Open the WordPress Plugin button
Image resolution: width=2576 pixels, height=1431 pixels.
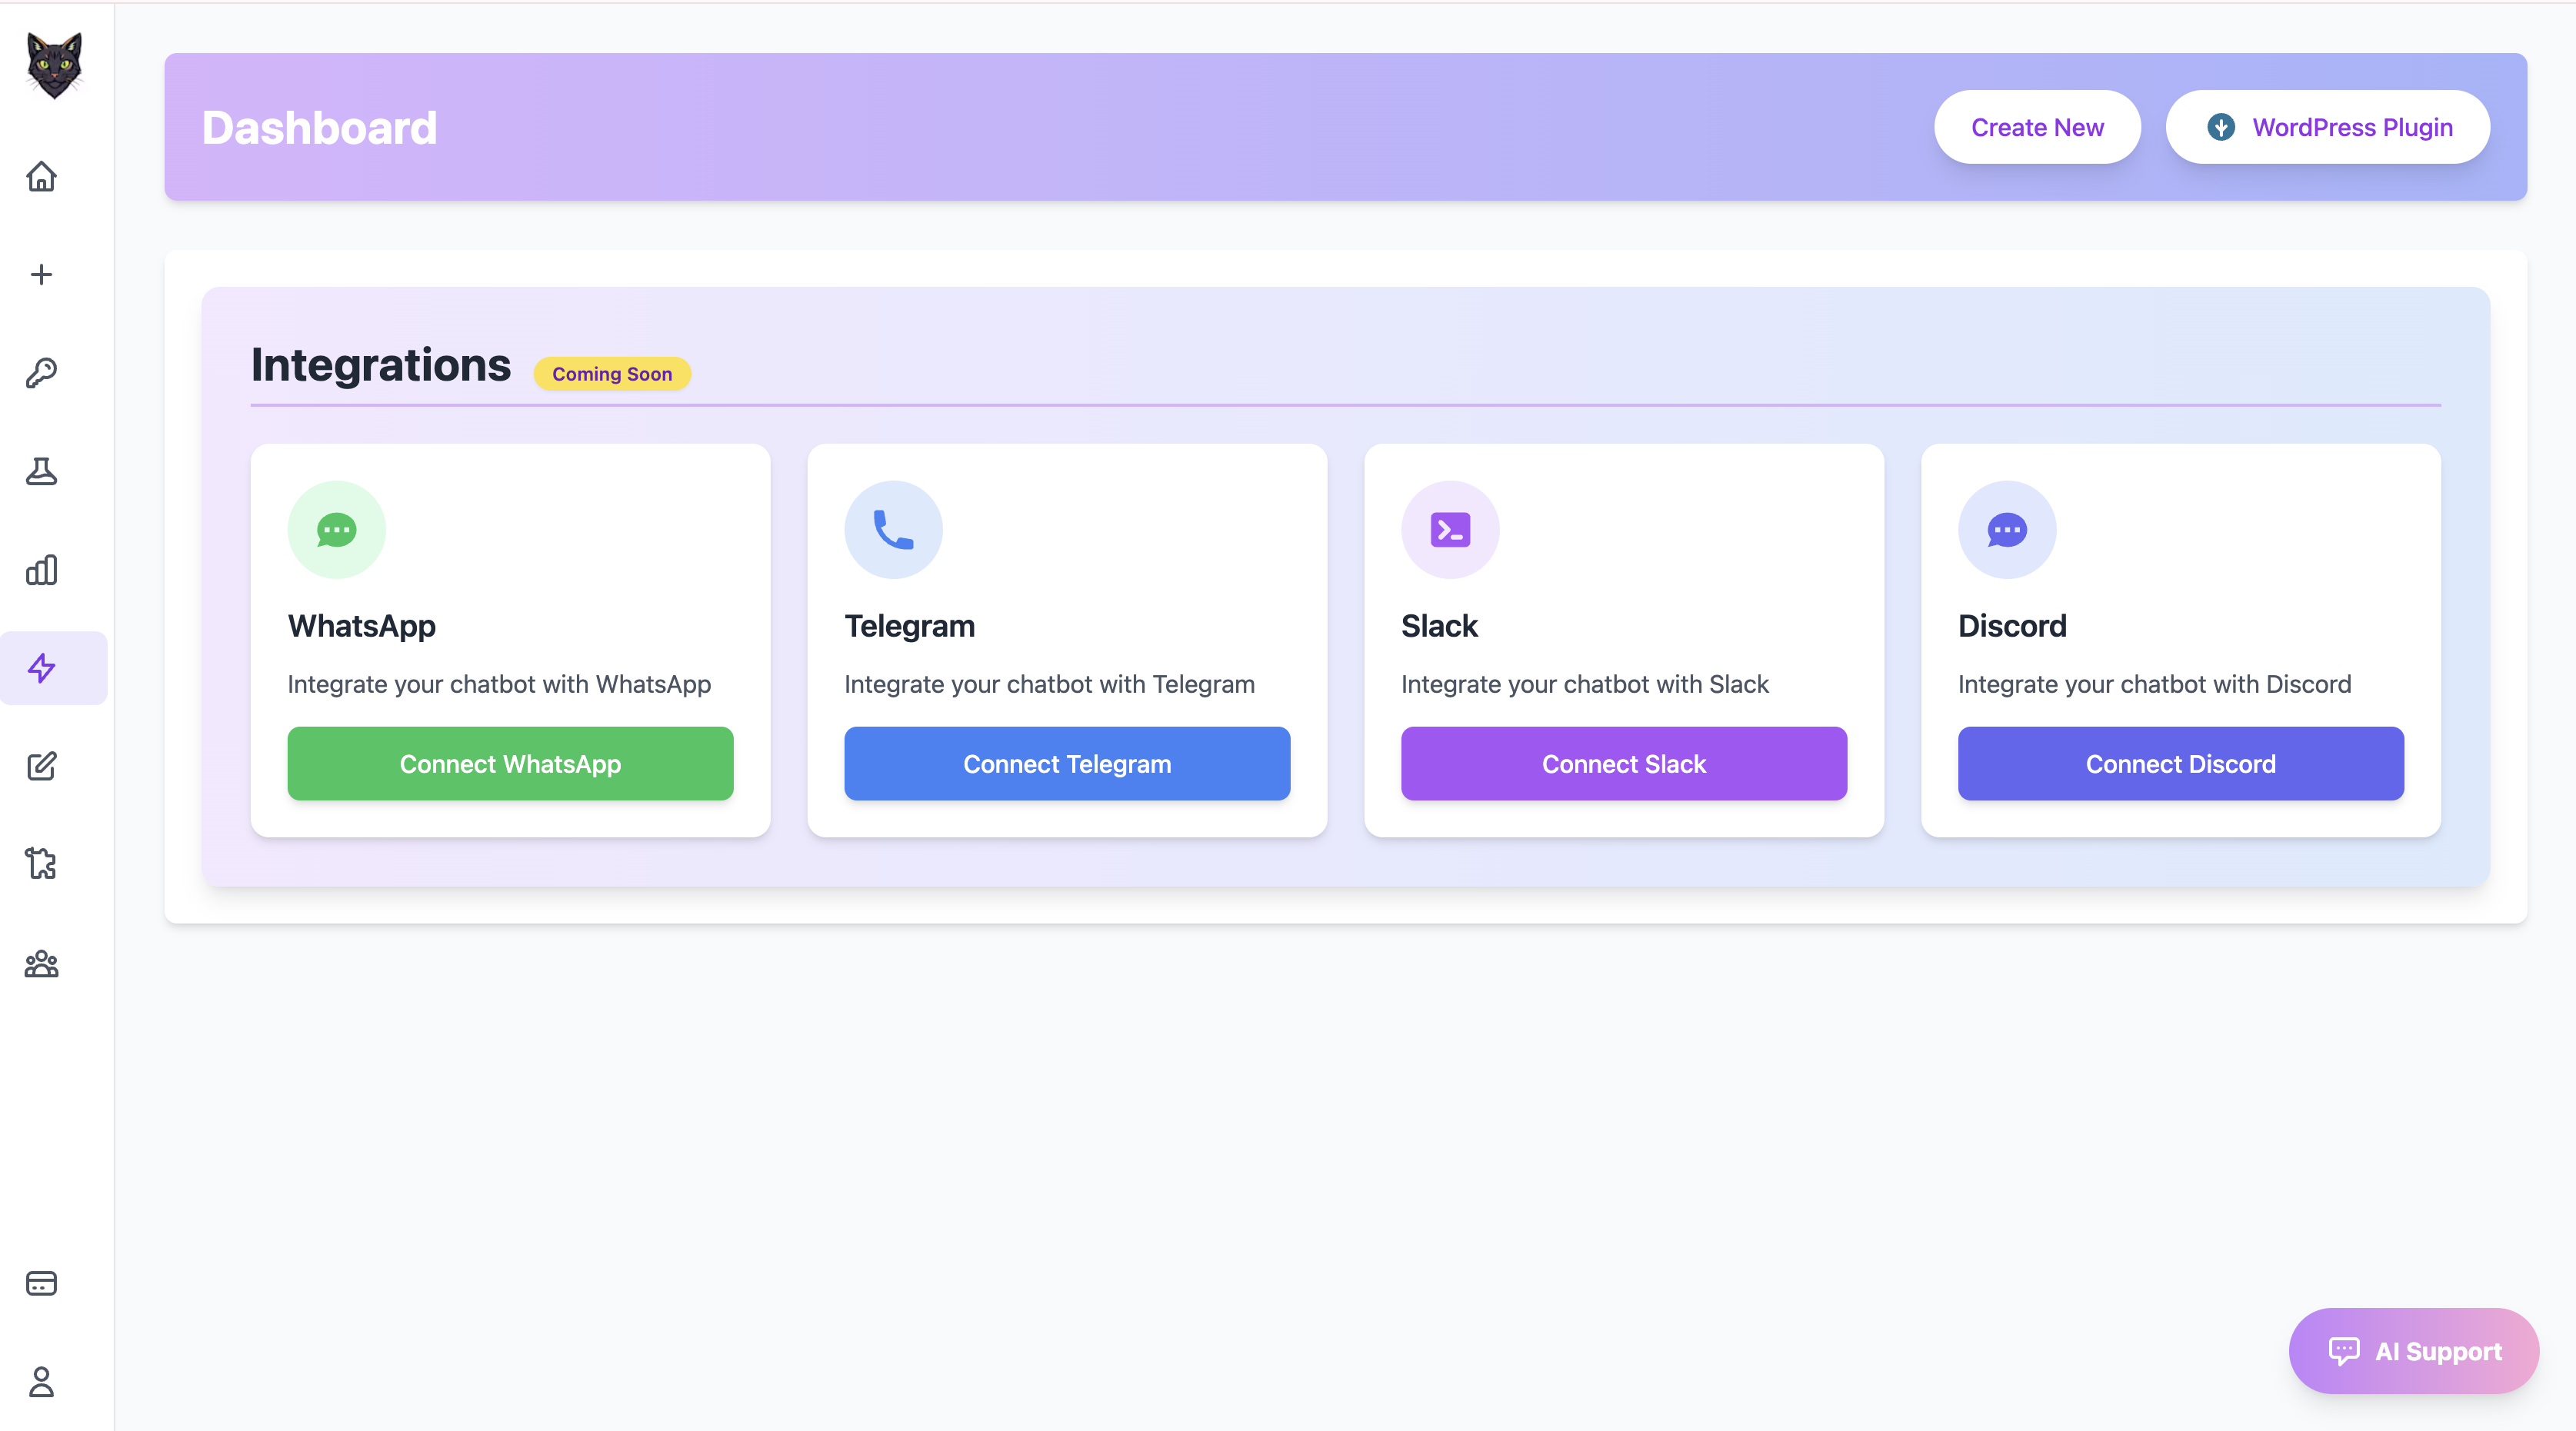pos(2327,127)
